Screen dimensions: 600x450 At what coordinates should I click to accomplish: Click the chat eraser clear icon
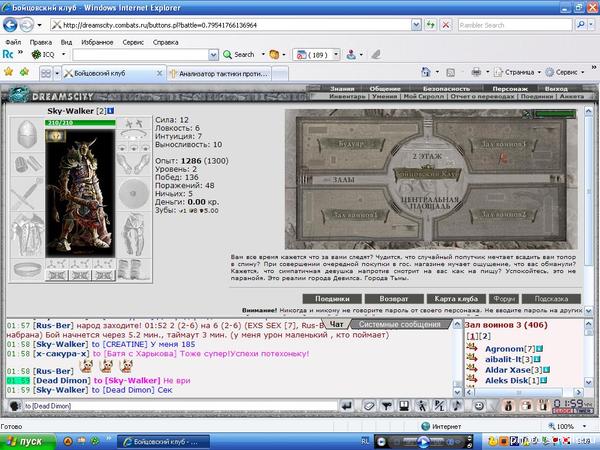pyautogui.click(x=369, y=406)
